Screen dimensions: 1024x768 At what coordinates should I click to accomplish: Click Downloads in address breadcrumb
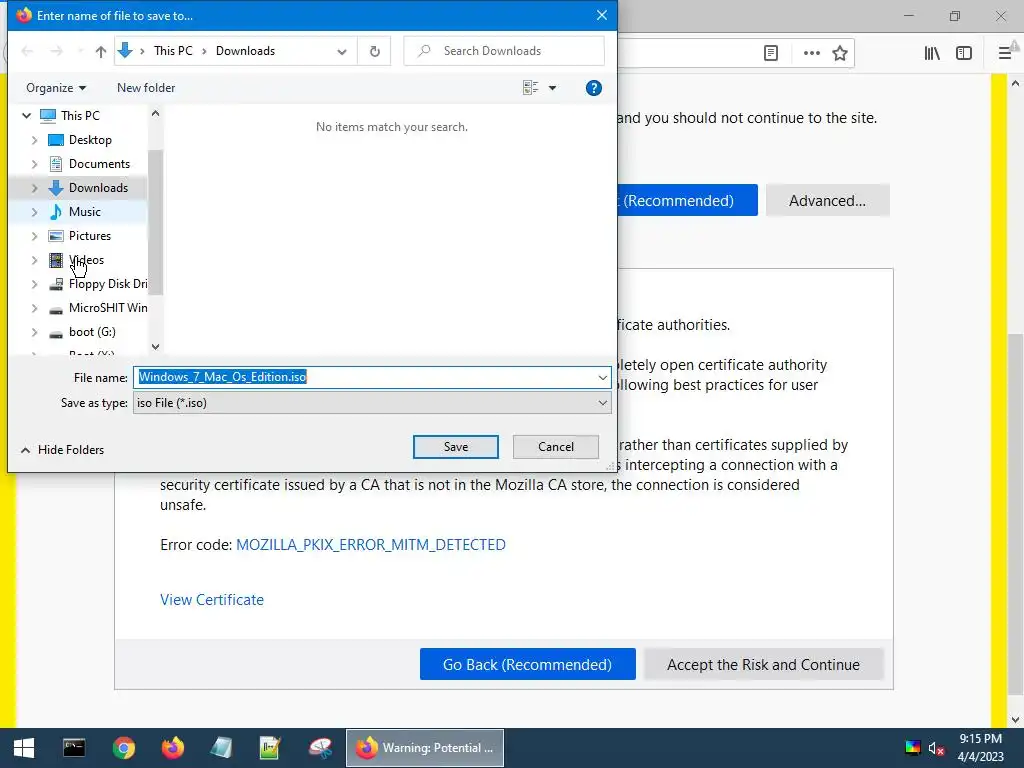pyautogui.click(x=246, y=51)
